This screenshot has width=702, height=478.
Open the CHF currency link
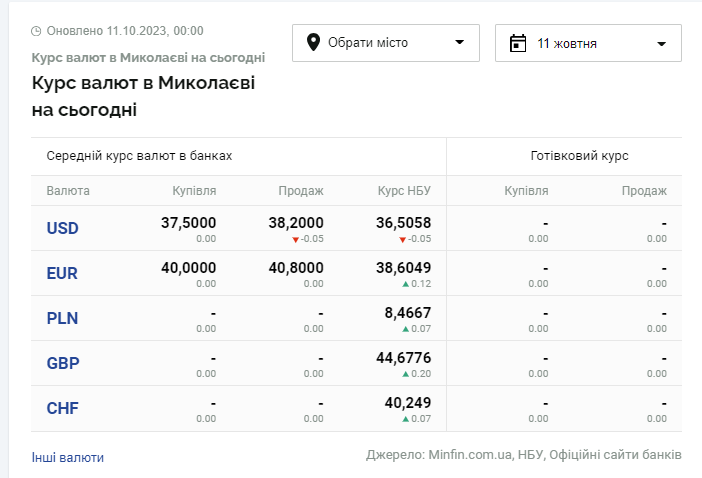click(x=62, y=408)
